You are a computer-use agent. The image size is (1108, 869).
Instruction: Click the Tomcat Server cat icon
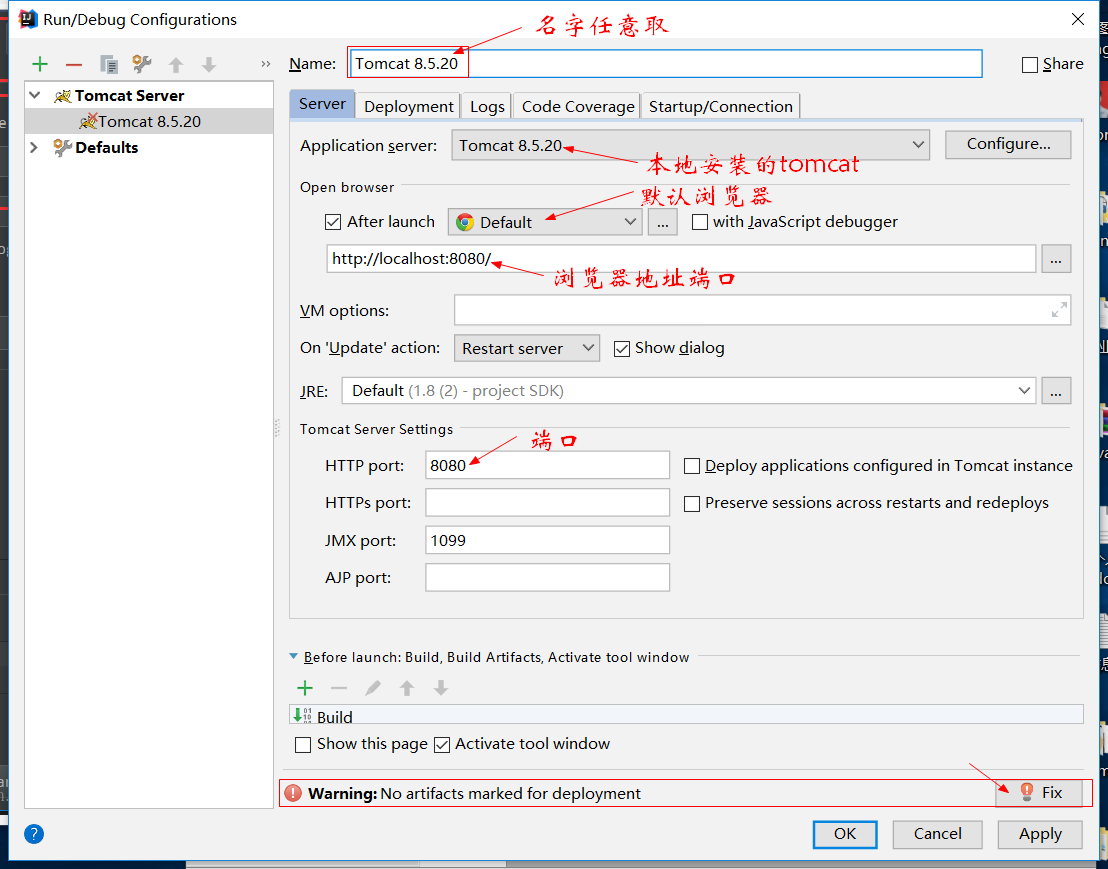62,96
